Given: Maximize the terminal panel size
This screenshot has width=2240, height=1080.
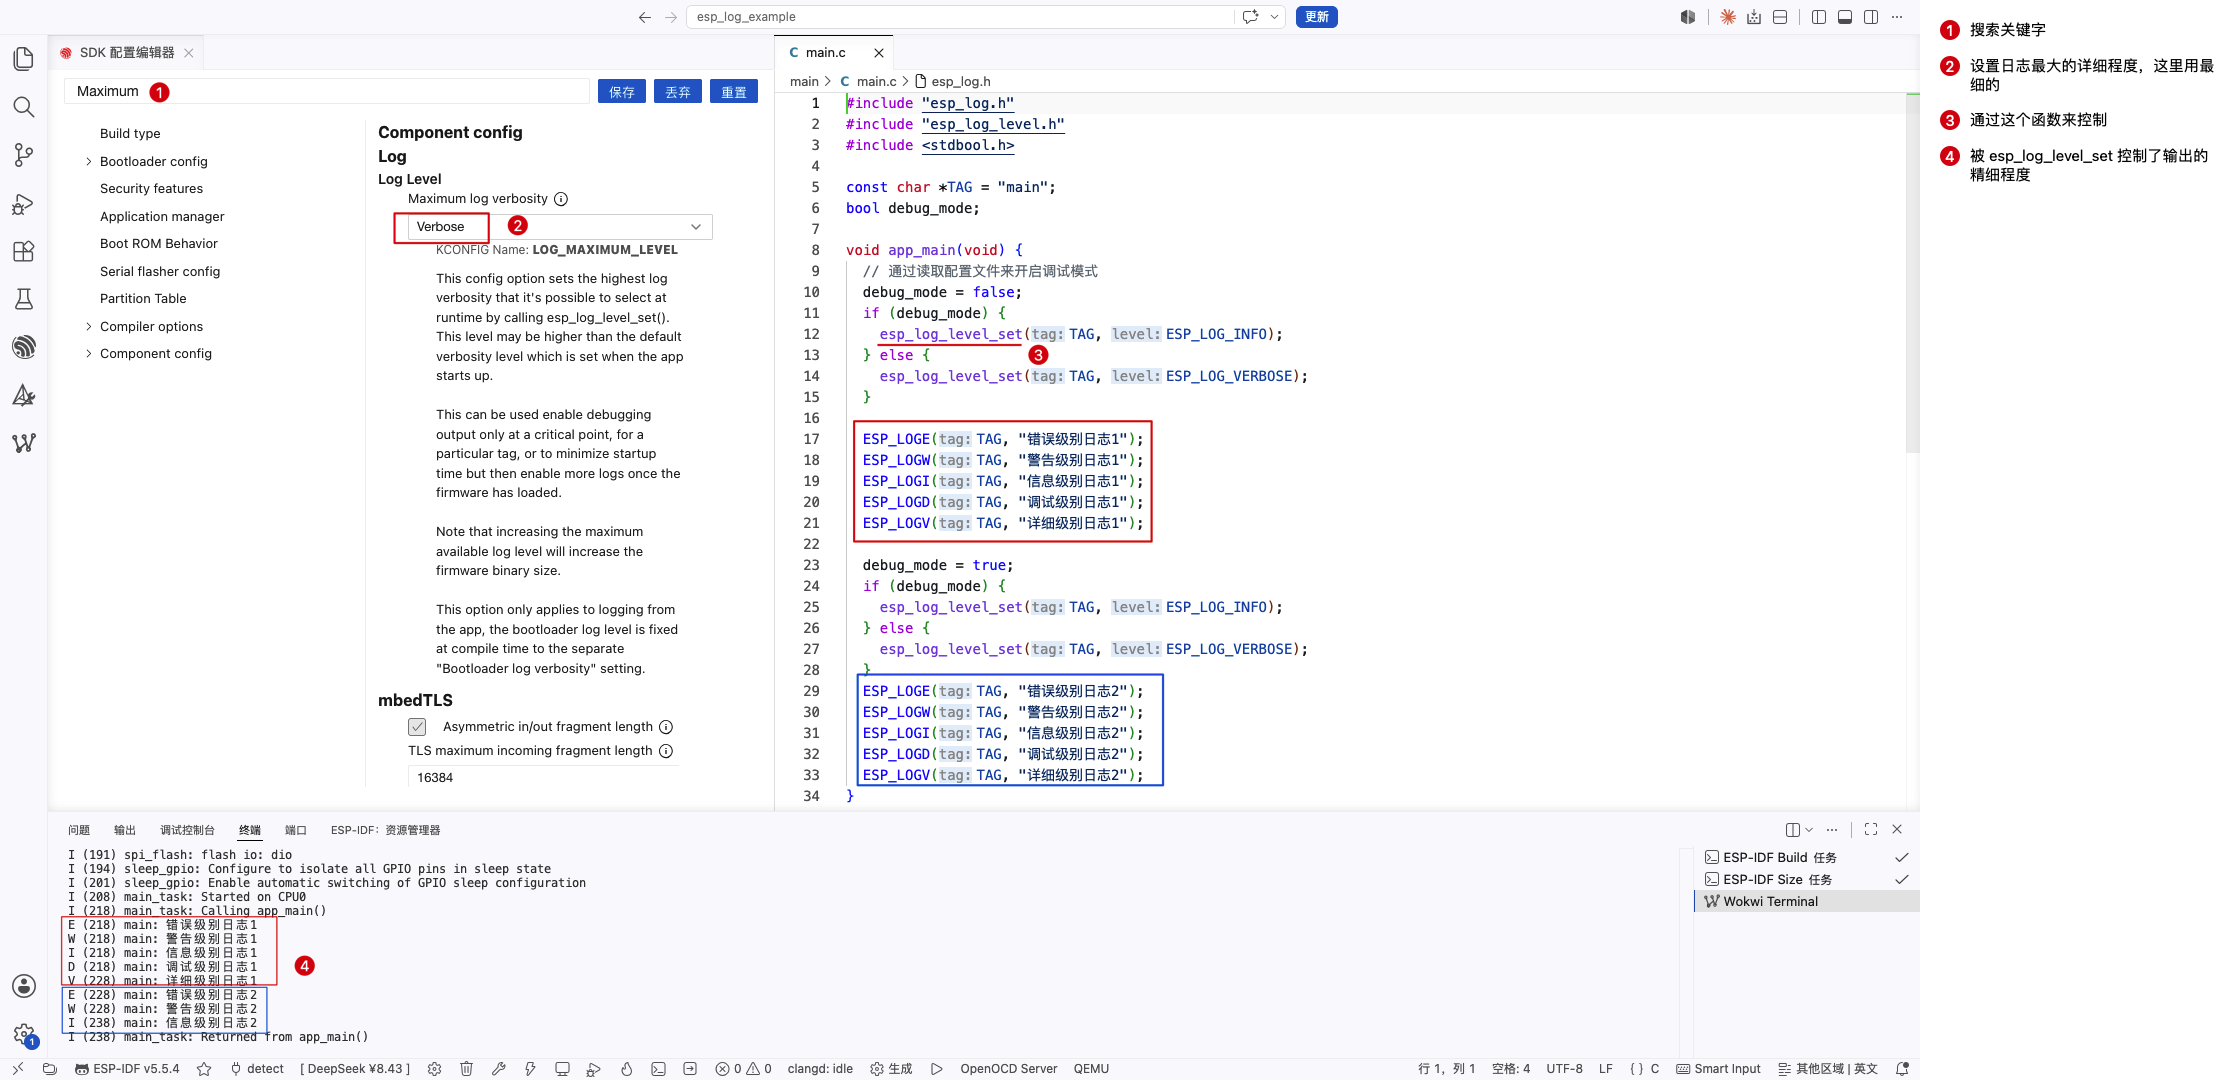Looking at the screenshot, I should 1871,829.
